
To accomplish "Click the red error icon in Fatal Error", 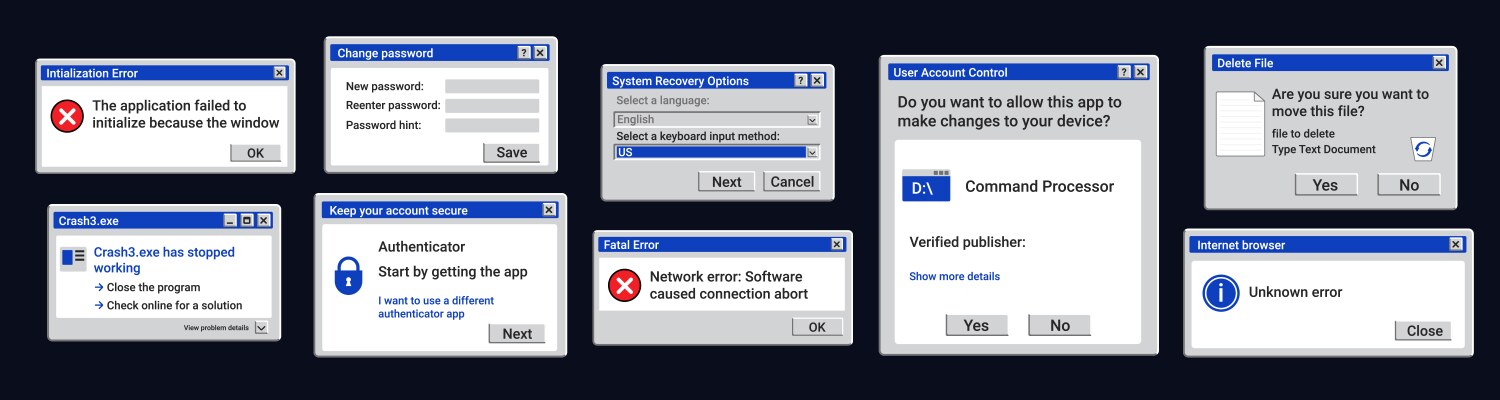I will 624,286.
